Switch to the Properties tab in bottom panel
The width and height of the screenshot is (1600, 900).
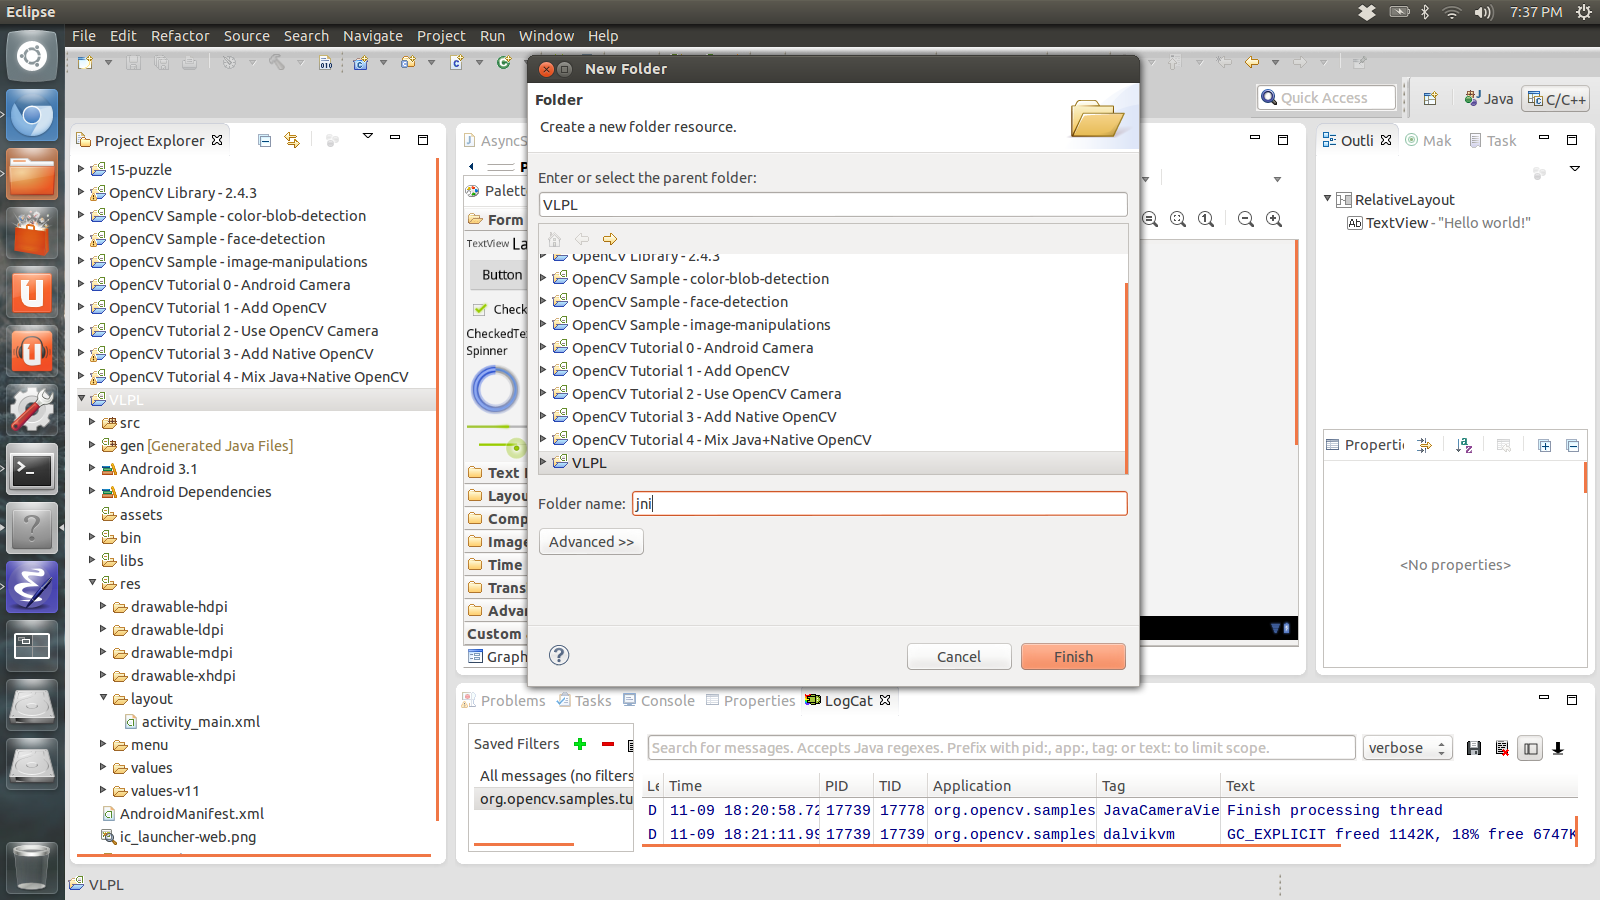click(x=750, y=700)
